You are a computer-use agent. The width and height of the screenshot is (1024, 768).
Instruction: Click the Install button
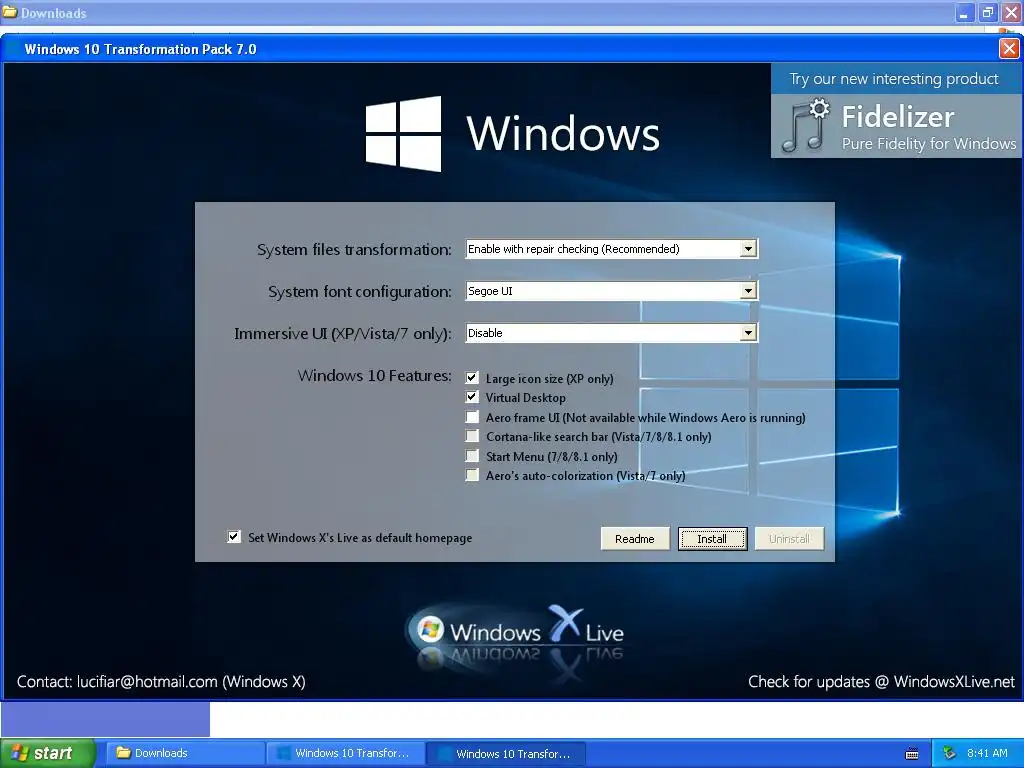[712, 539]
